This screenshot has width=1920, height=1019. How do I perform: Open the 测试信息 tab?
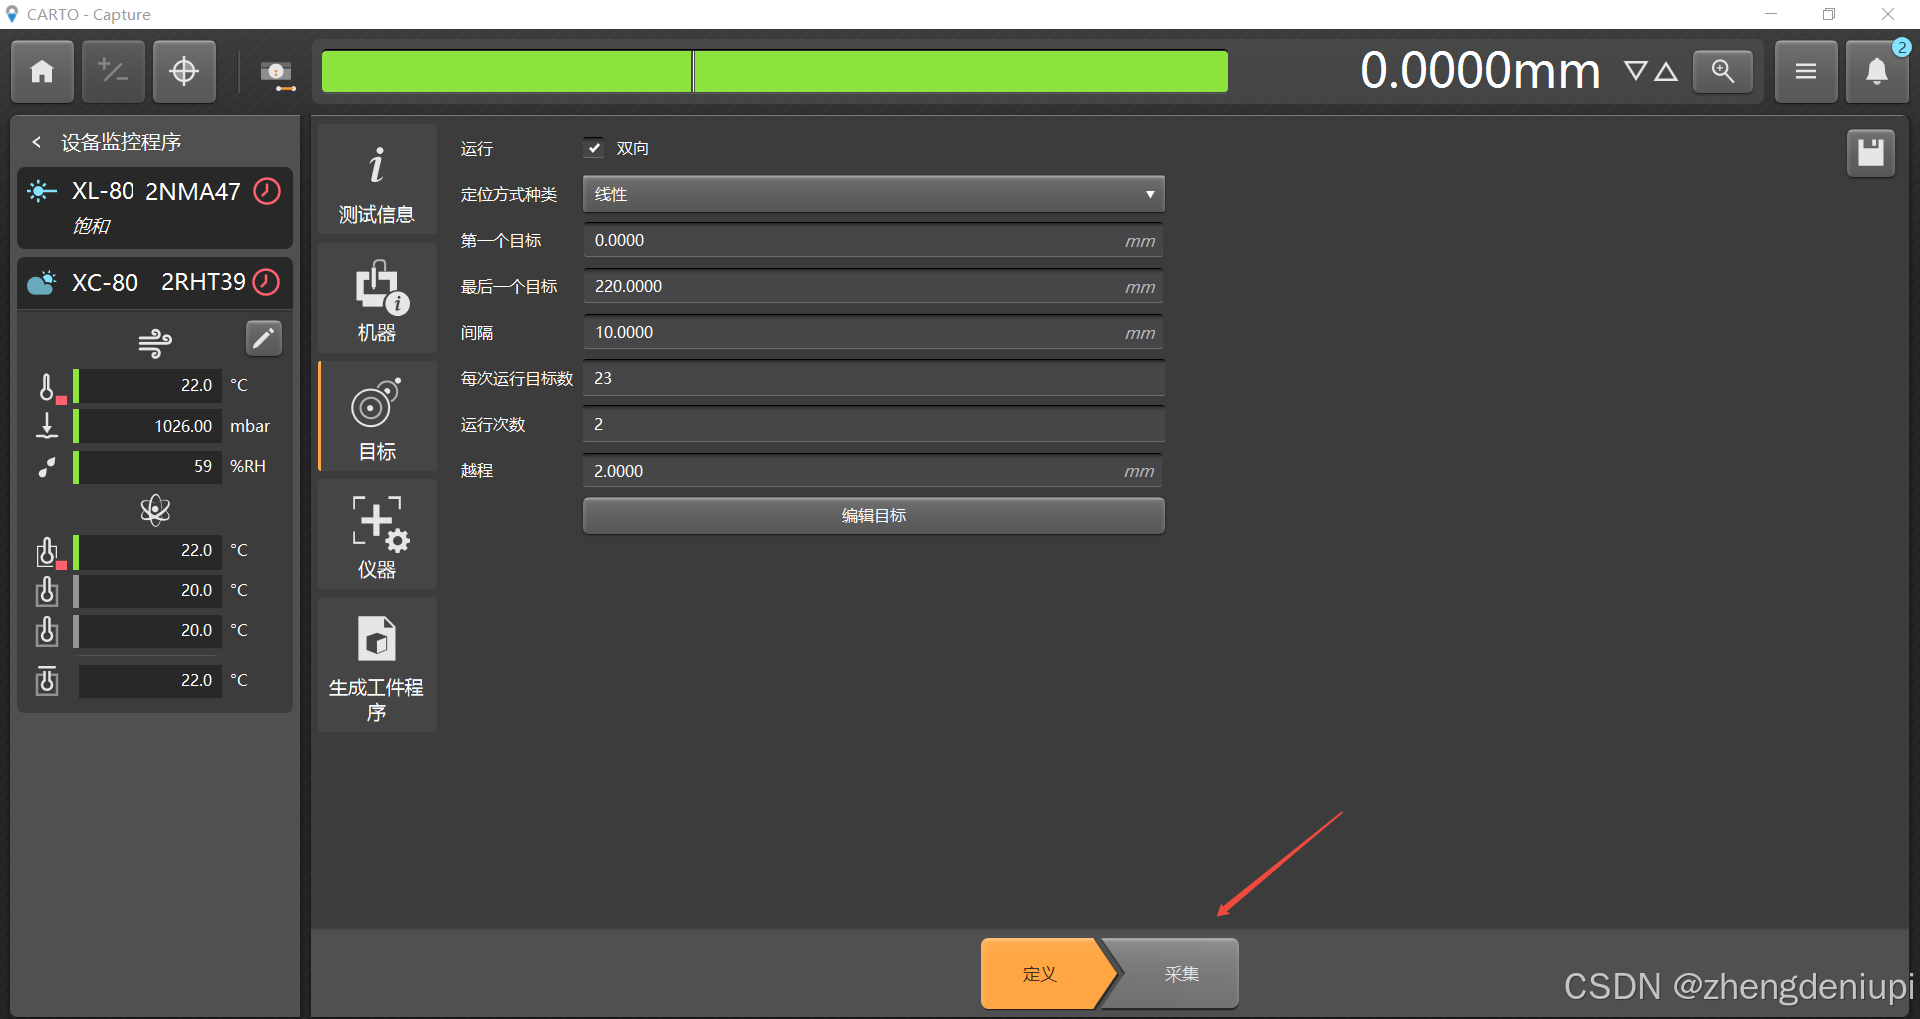coord(377,180)
